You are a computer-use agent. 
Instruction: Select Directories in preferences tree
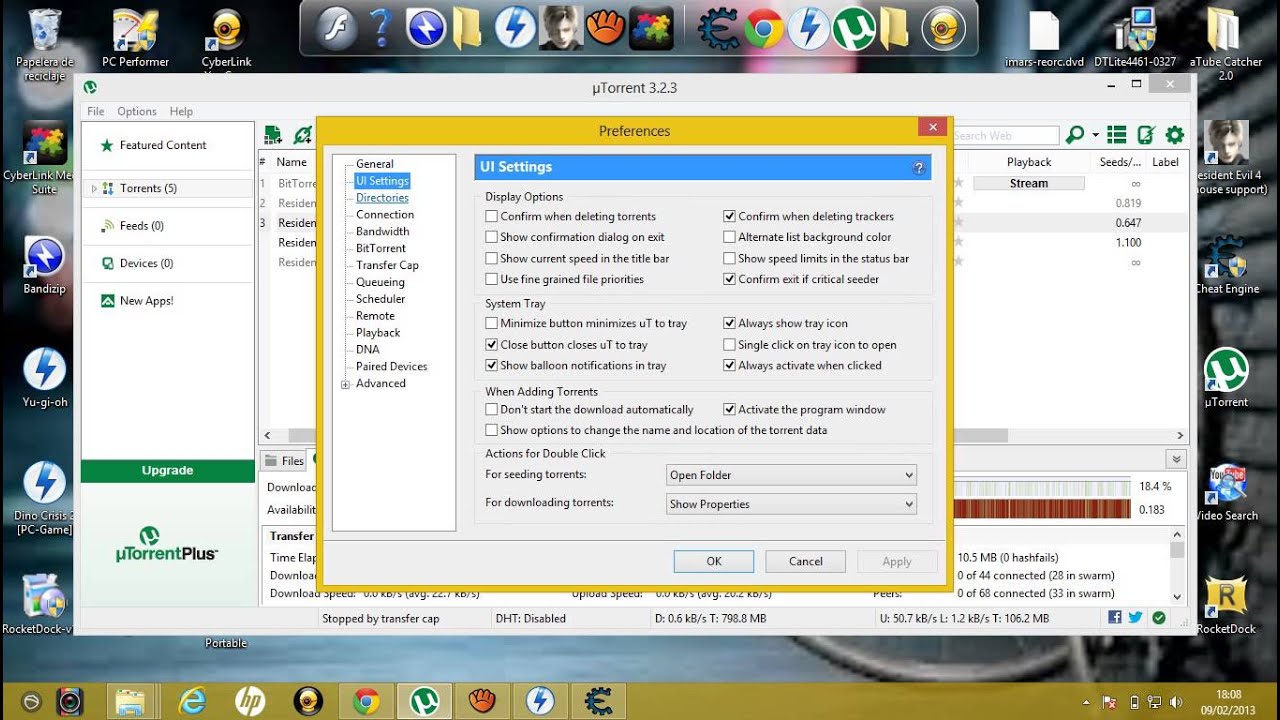click(x=382, y=198)
